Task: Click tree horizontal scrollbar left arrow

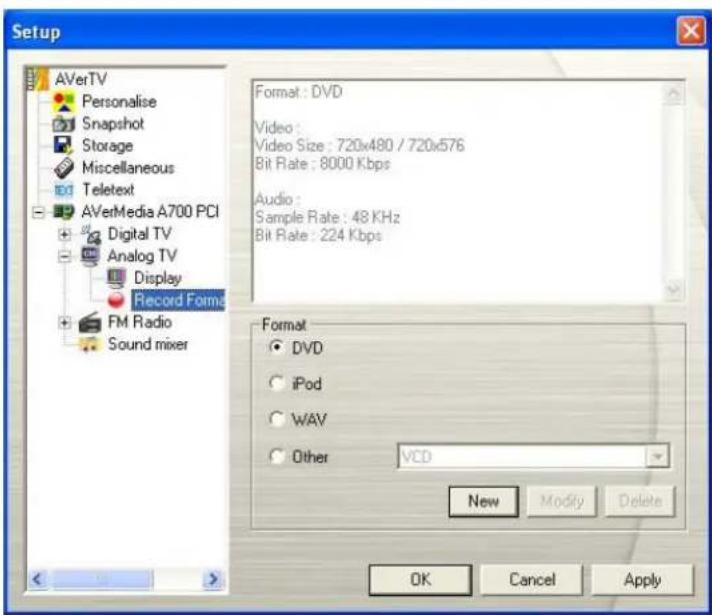Action: (x=38, y=579)
